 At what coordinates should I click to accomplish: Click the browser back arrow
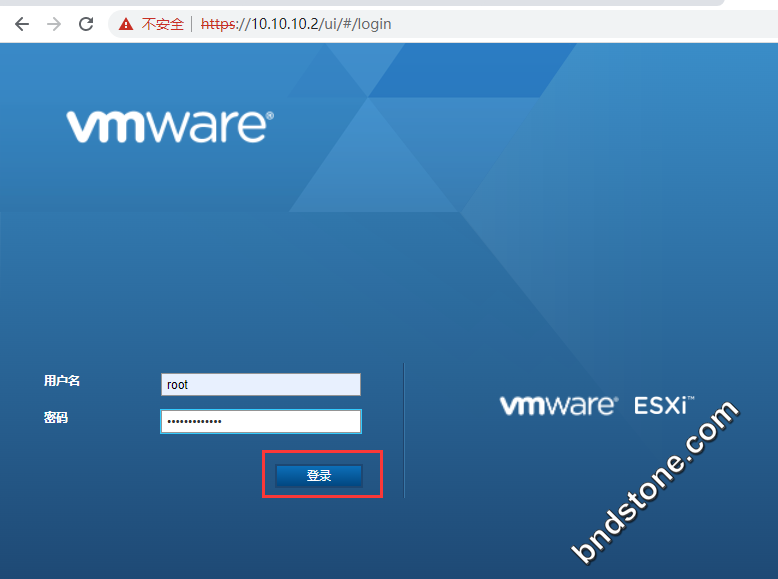pyautogui.click(x=22, y=24)
